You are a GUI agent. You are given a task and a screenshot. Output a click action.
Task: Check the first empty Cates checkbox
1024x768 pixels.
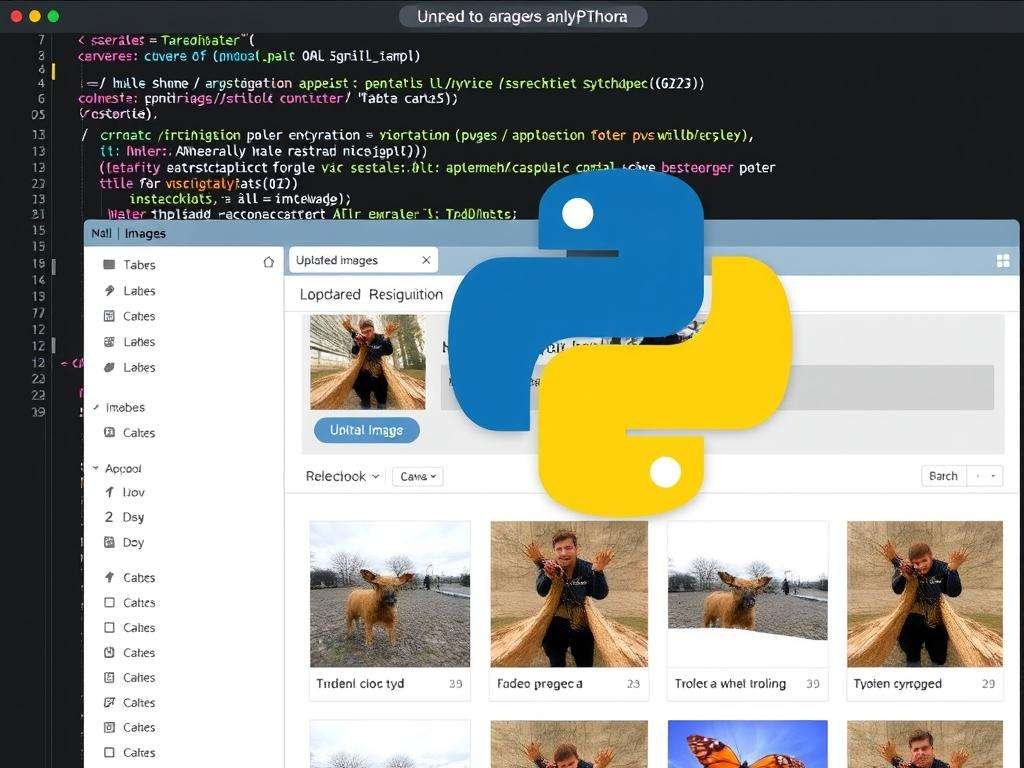[x=107, y=602]
